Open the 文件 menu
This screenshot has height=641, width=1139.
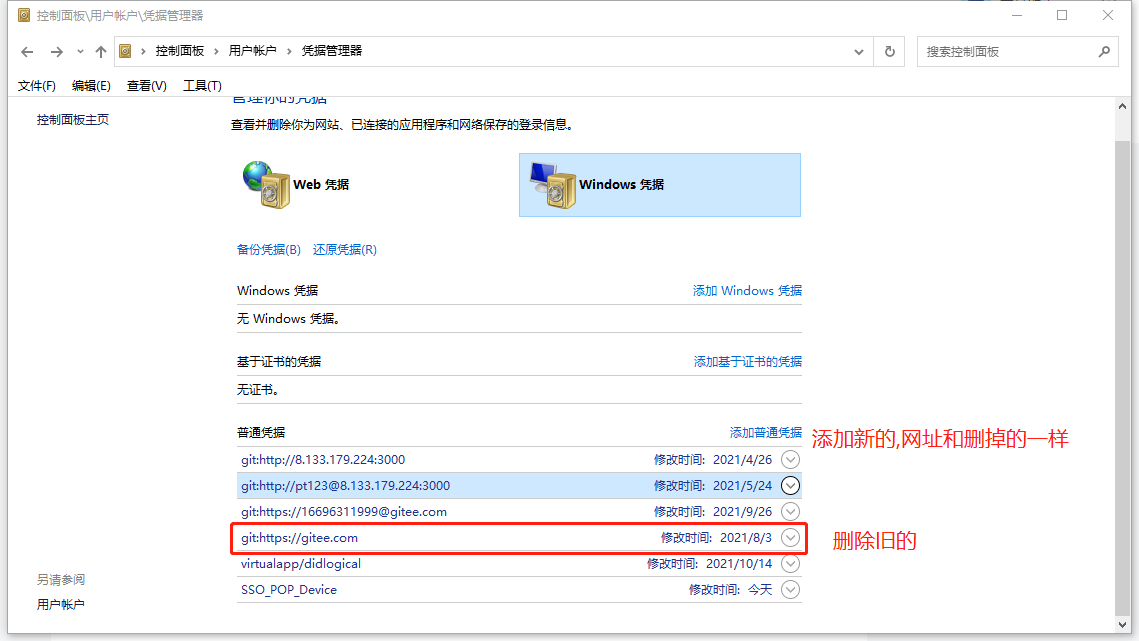[37, 85]
